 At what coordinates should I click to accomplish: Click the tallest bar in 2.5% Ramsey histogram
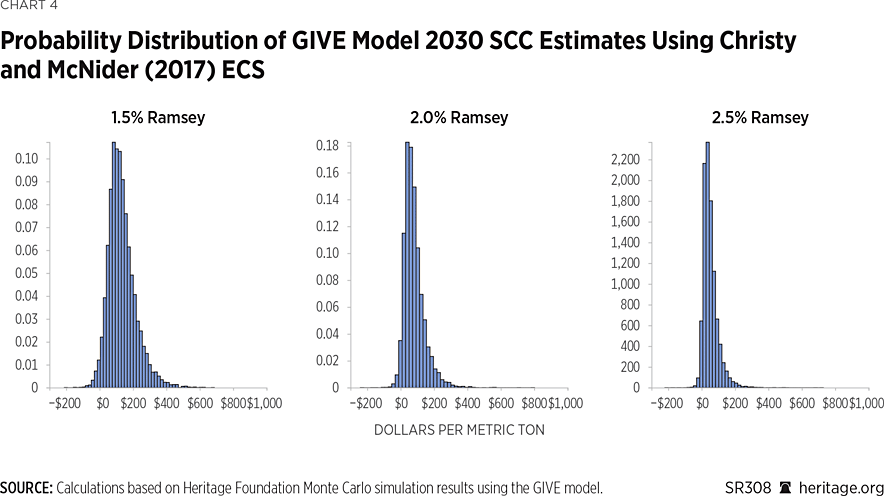pyautogui.click(x=707, y=265)
